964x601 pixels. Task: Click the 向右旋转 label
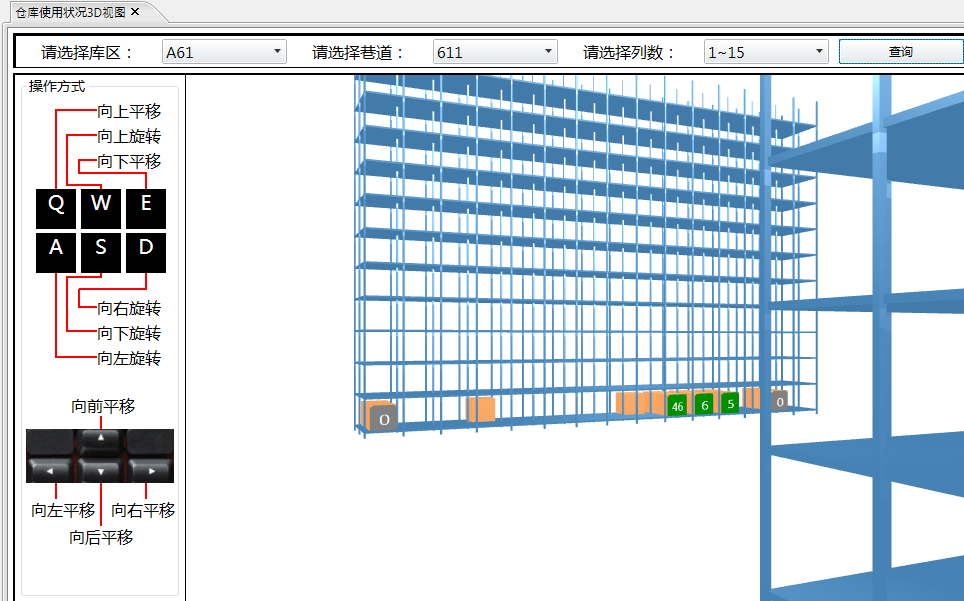(x=129, y=308)
